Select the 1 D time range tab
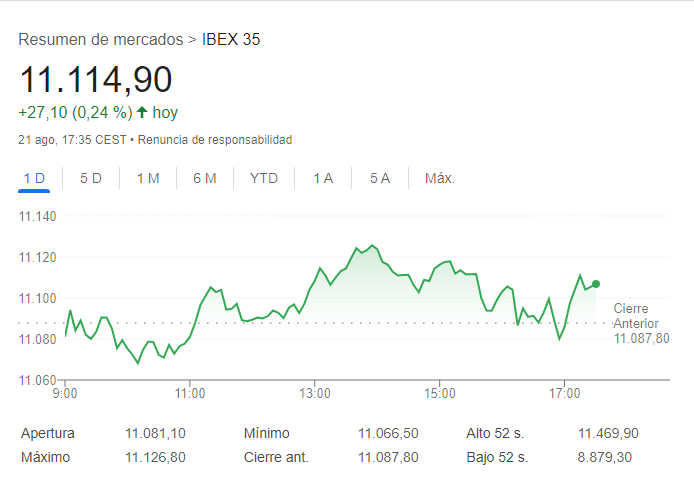 pos(34,178)
